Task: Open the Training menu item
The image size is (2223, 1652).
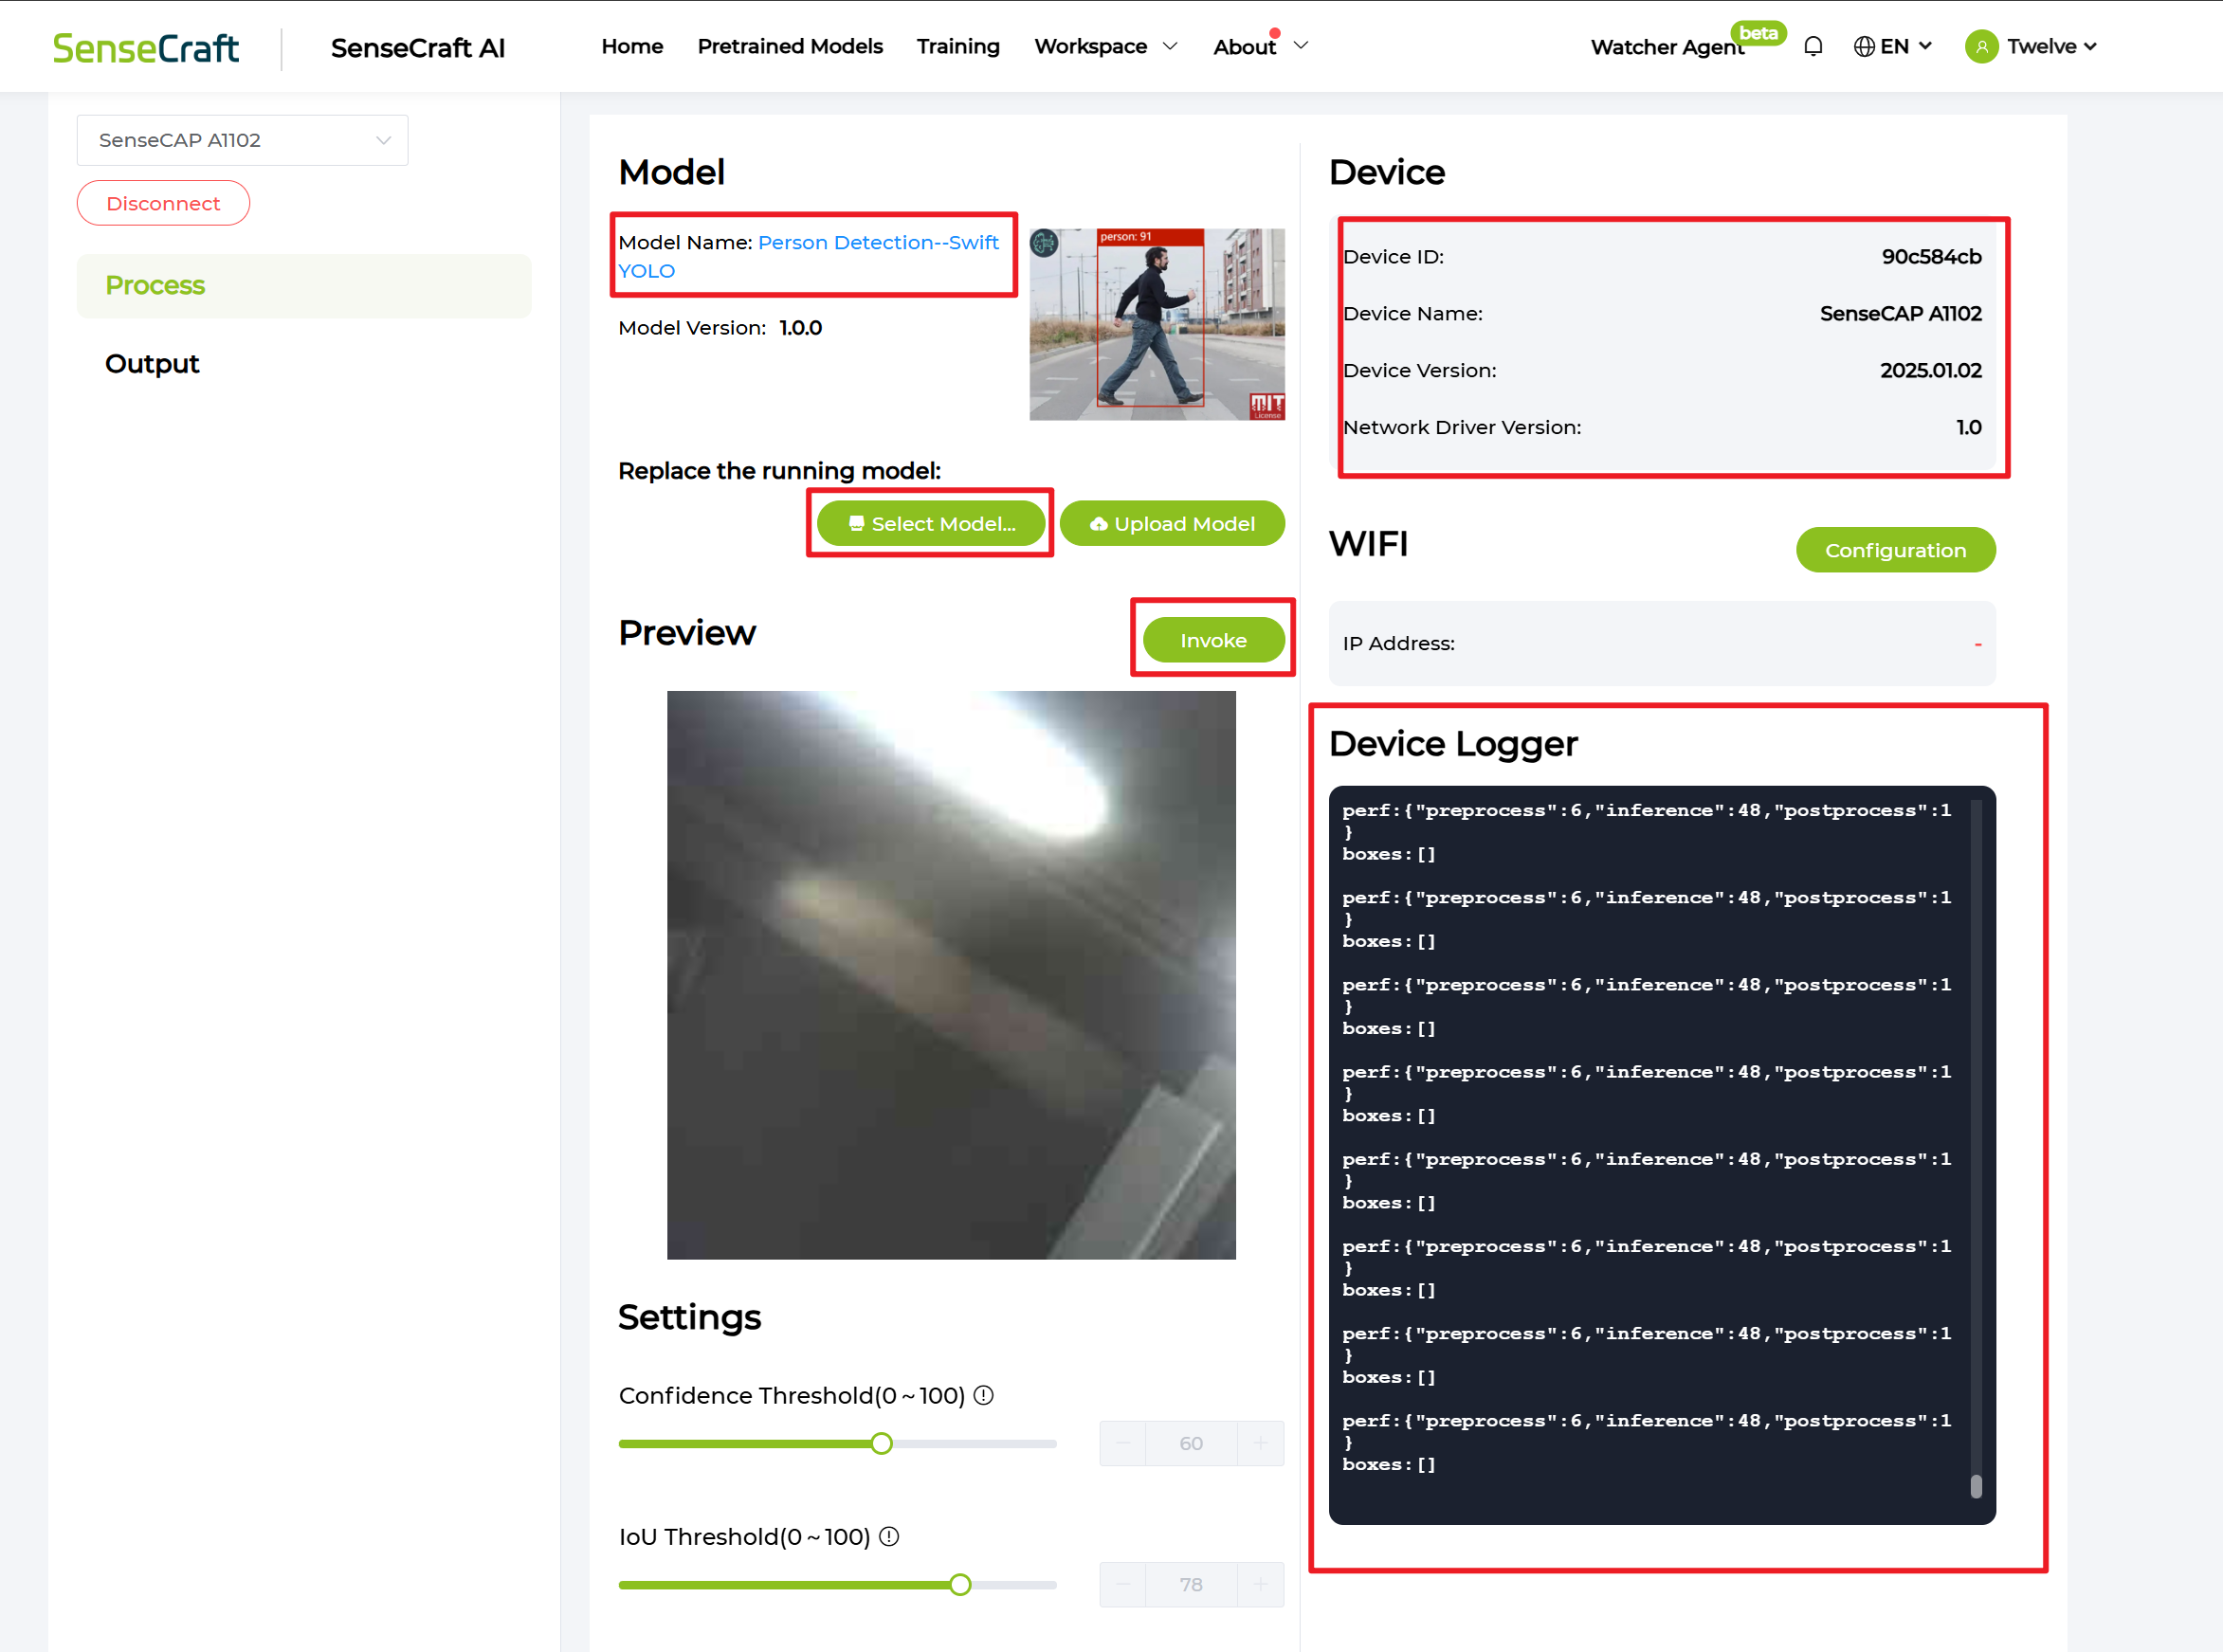Action: (957, 47)
